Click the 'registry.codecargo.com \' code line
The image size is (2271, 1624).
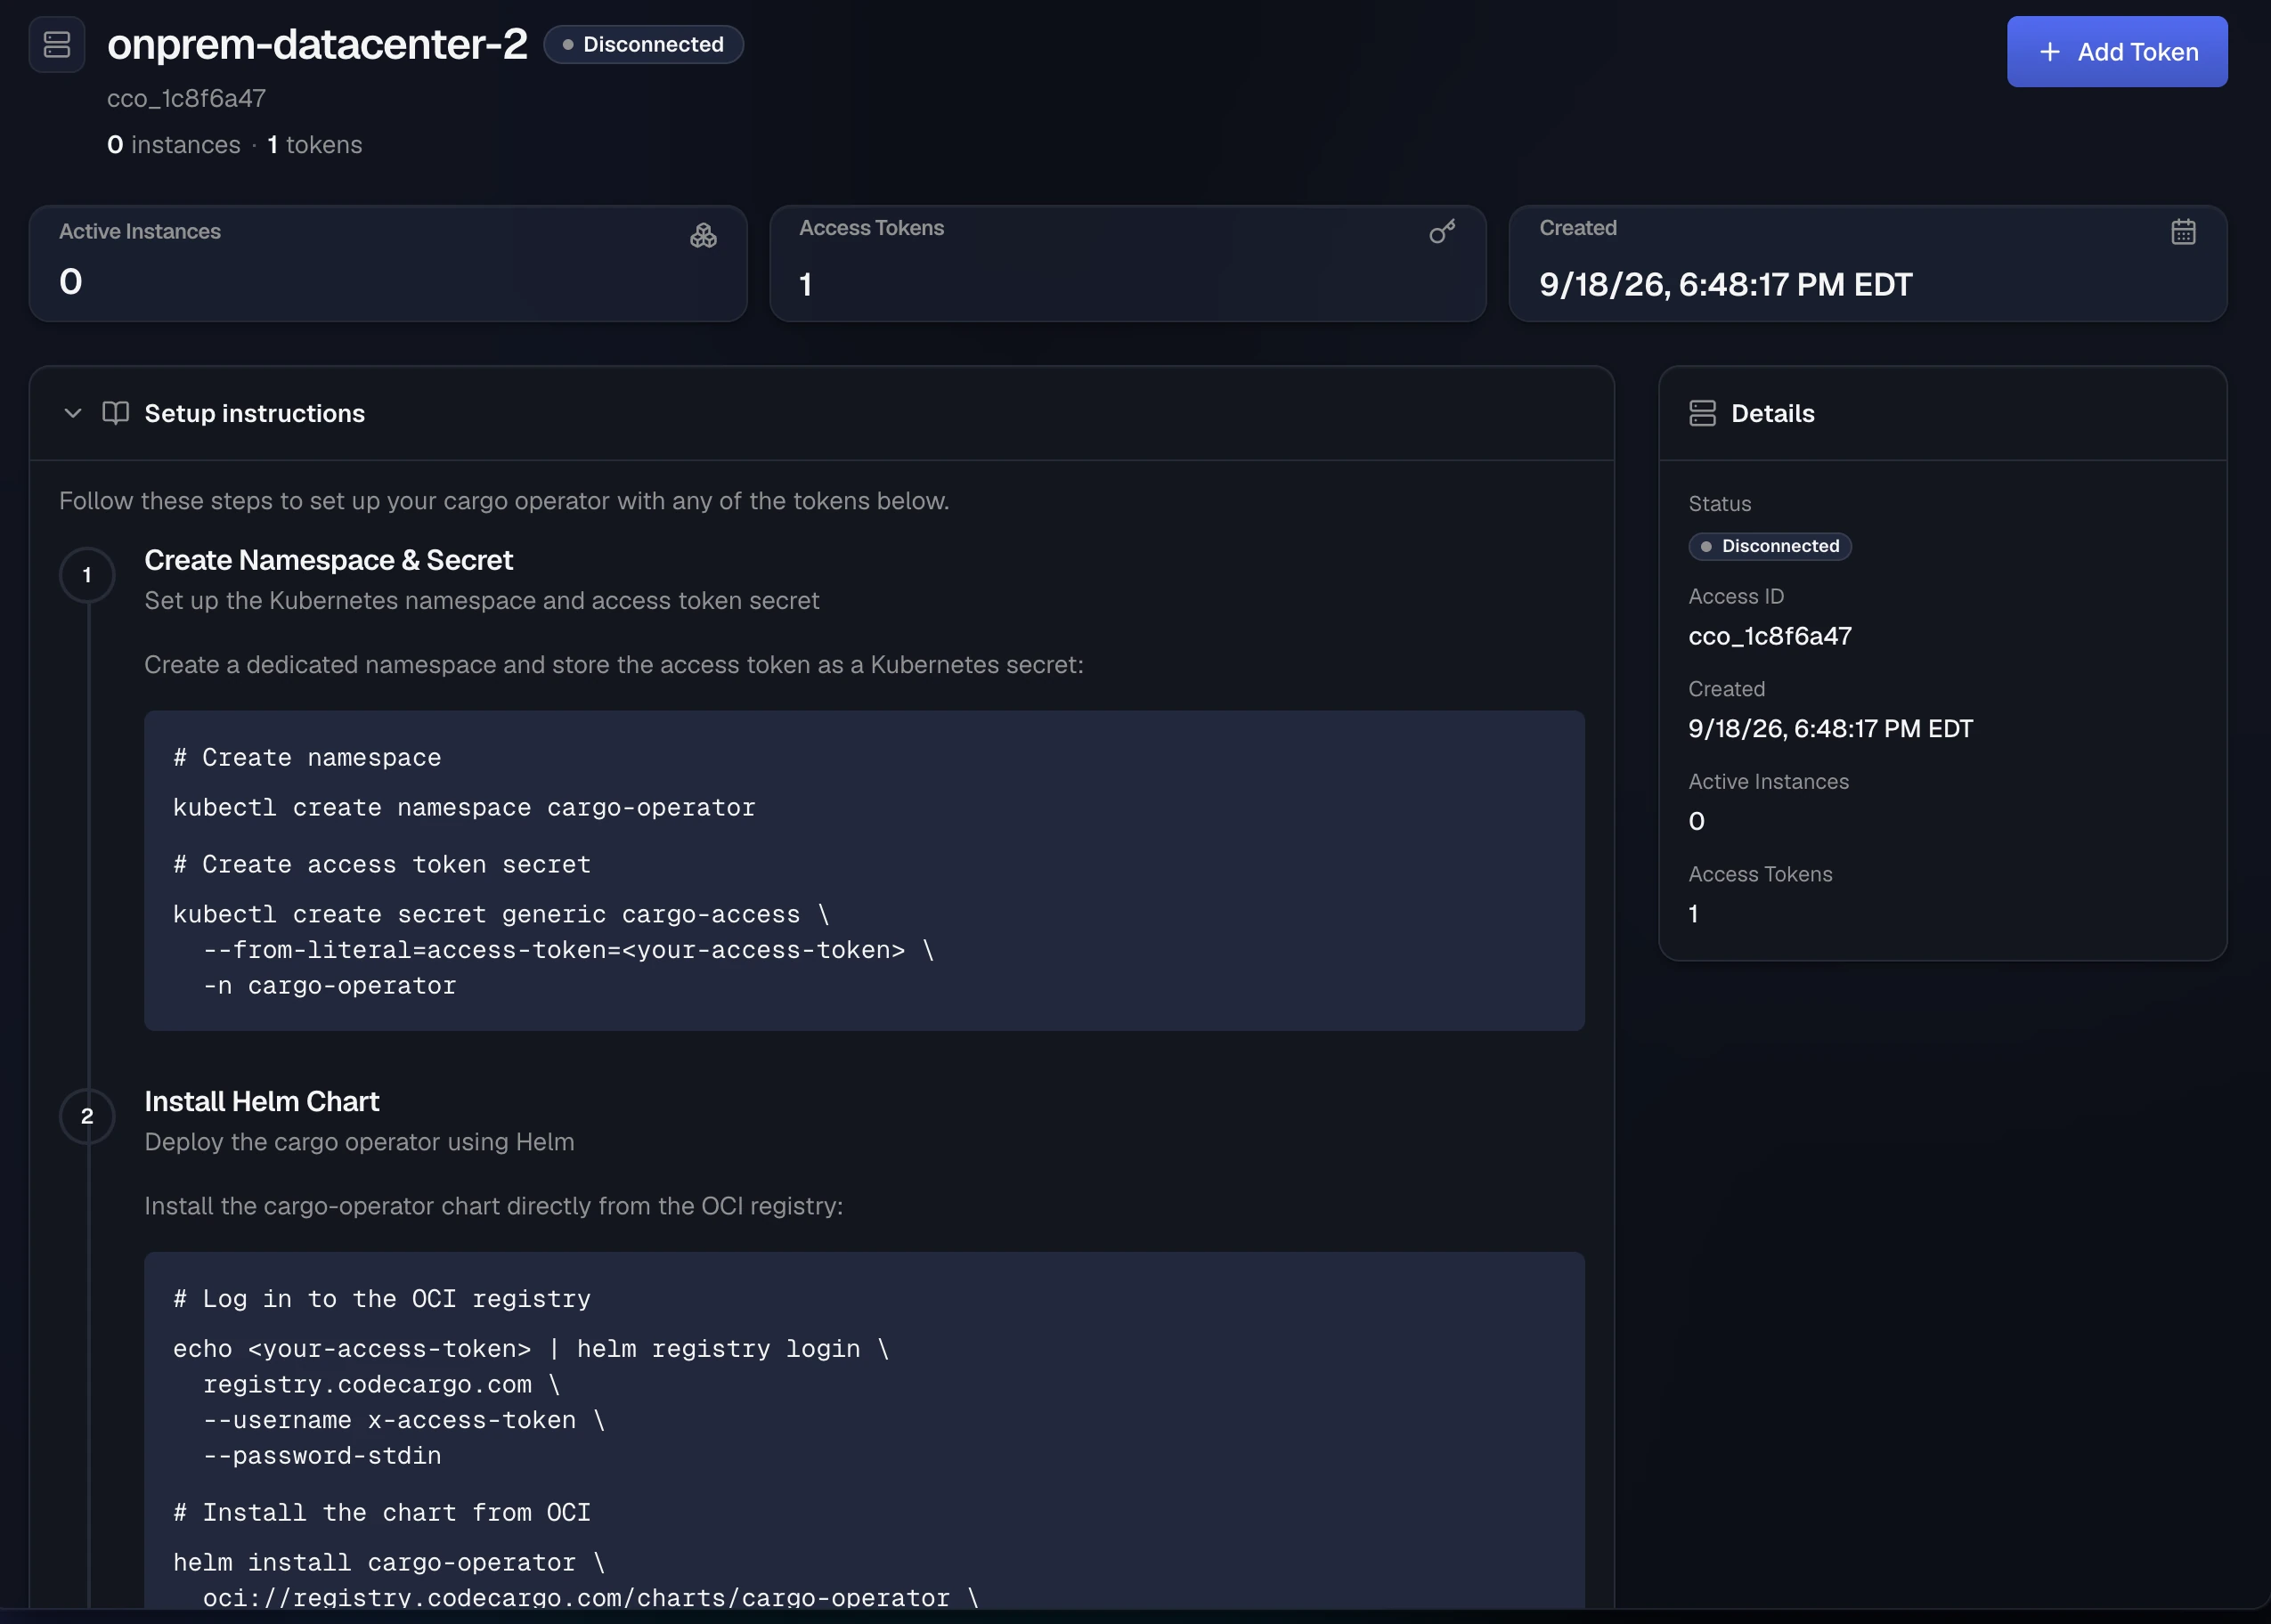[x=381, y=1384]
